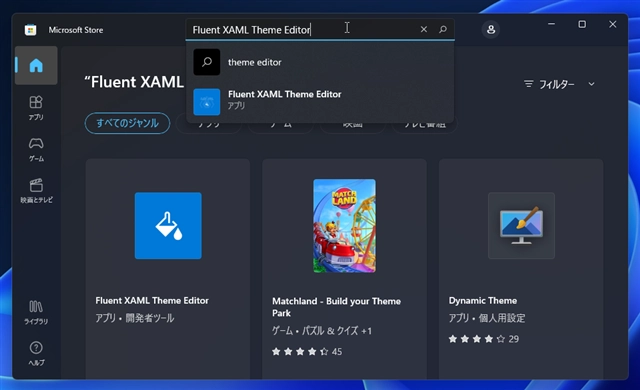Select the 'theme editor' search suggestion
Image resolution: width=640 pixels, height=390 pixels.
tap(320, 62)
